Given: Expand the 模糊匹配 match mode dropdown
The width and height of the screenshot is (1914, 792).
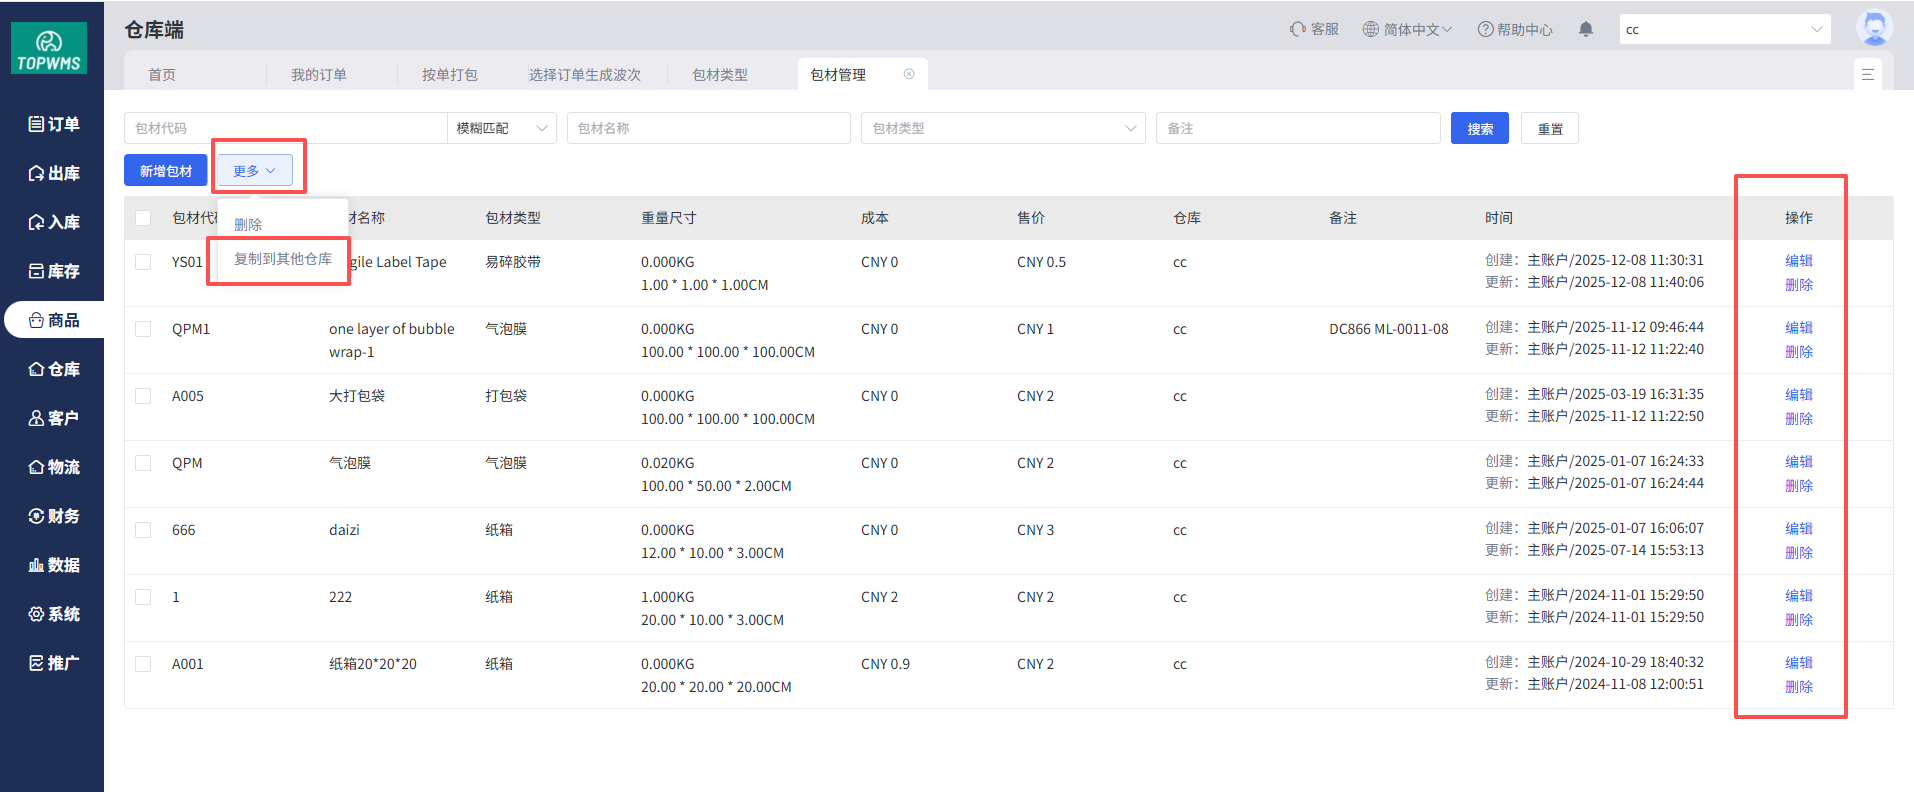Looking at the screenshot, I should click(501, 128).
